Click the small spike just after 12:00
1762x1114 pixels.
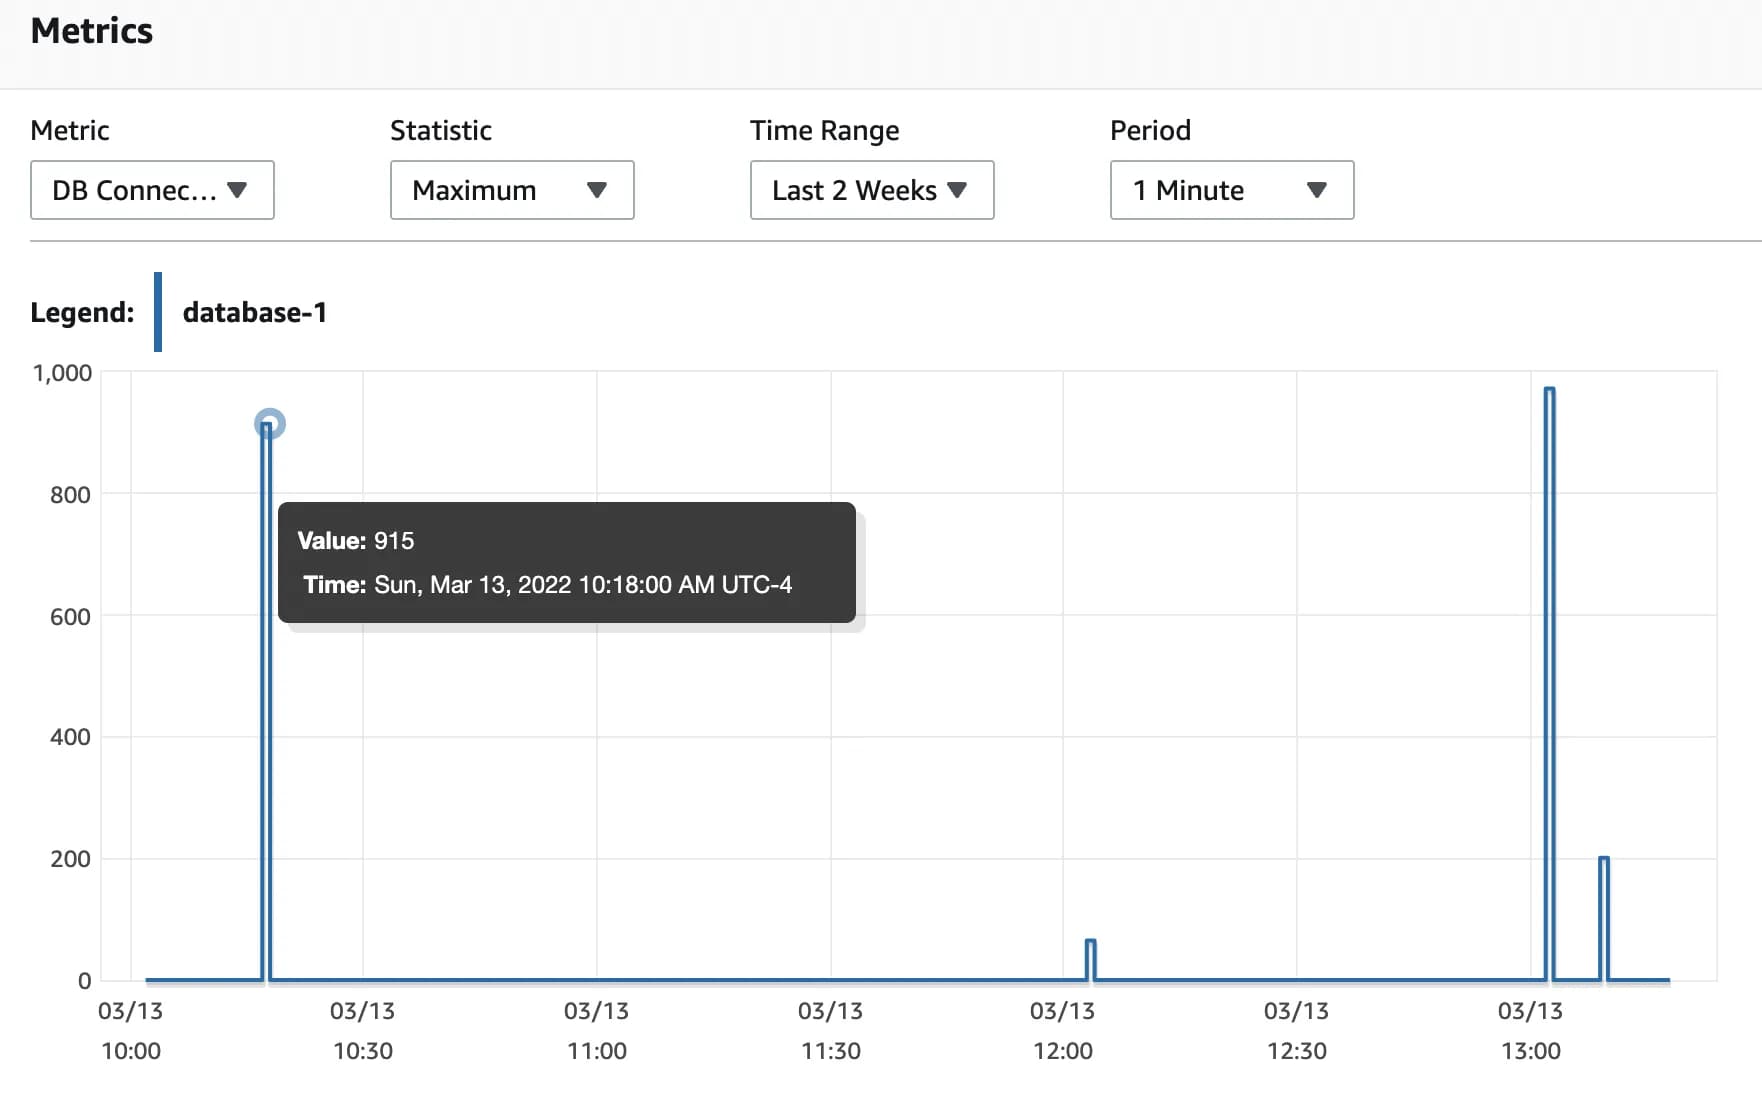(1091, 941)
